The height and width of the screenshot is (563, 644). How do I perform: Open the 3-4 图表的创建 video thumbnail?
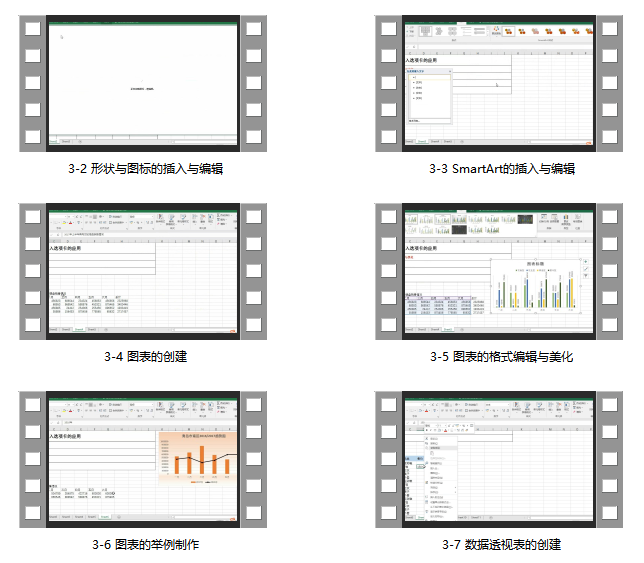coord(143,271)
